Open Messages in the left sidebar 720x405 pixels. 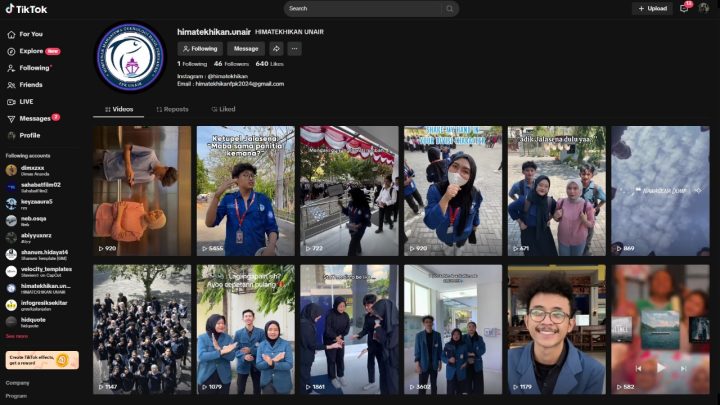click(34, 118)
